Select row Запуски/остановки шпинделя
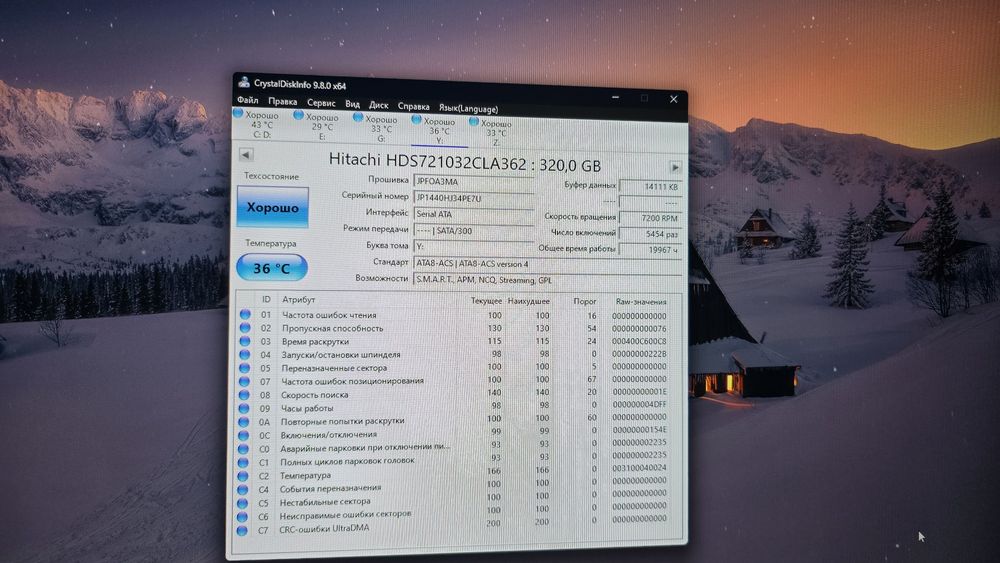This screenshot has width=1000, height=563. click(452, 355)
